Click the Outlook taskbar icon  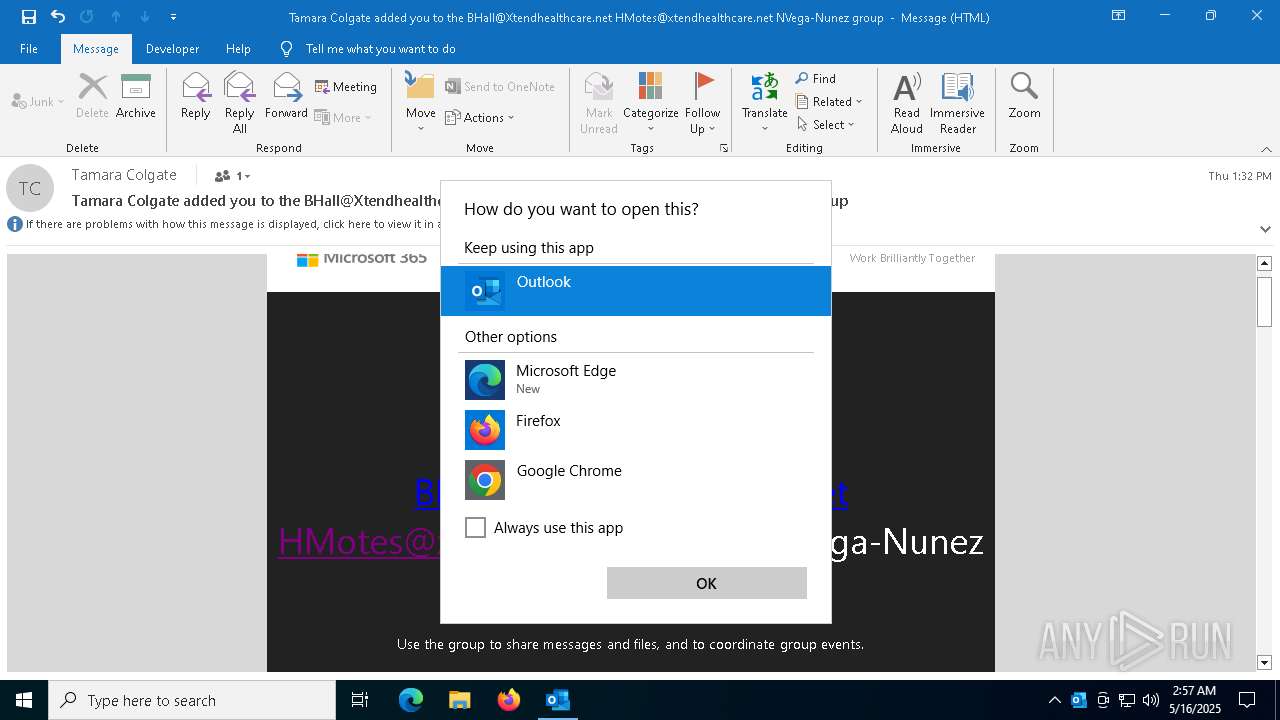(558, 700)
